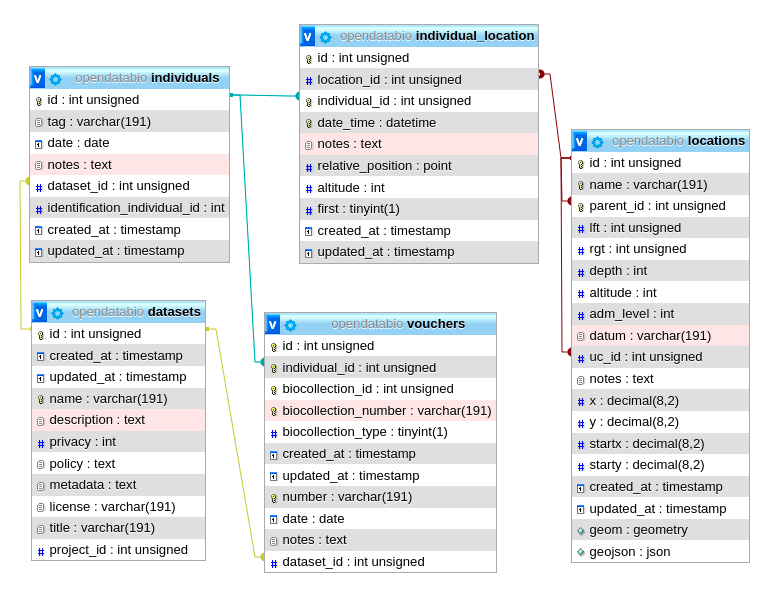Viewport: 776px width, 595px height.
Task: Pick the relative_position column in individual_location
Action: point(384,166)
